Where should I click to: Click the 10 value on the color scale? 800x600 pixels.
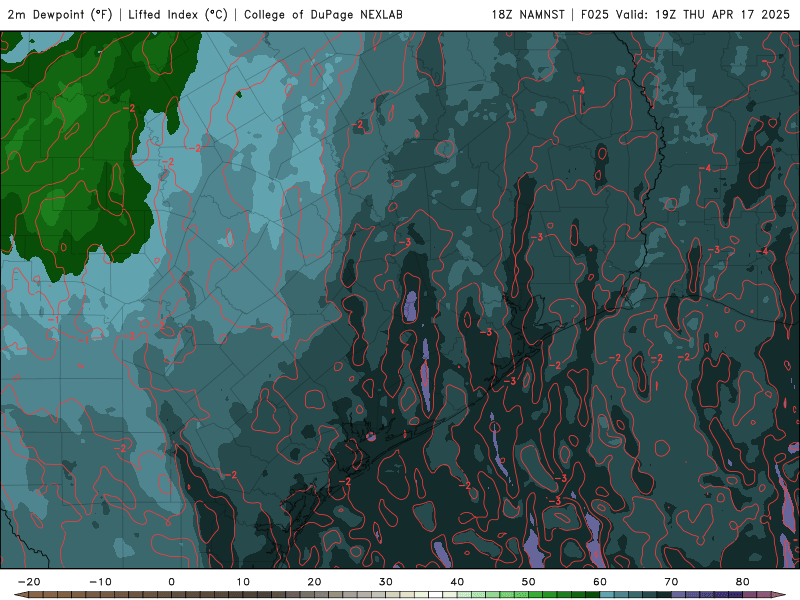click(x=243, y=582)
